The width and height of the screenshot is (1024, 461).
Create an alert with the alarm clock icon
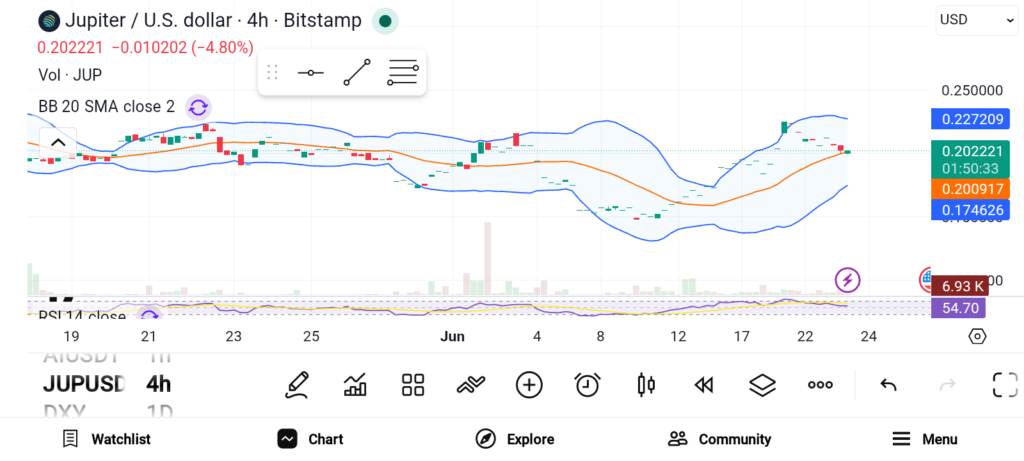pyautogui.click(x=587, y=385)
